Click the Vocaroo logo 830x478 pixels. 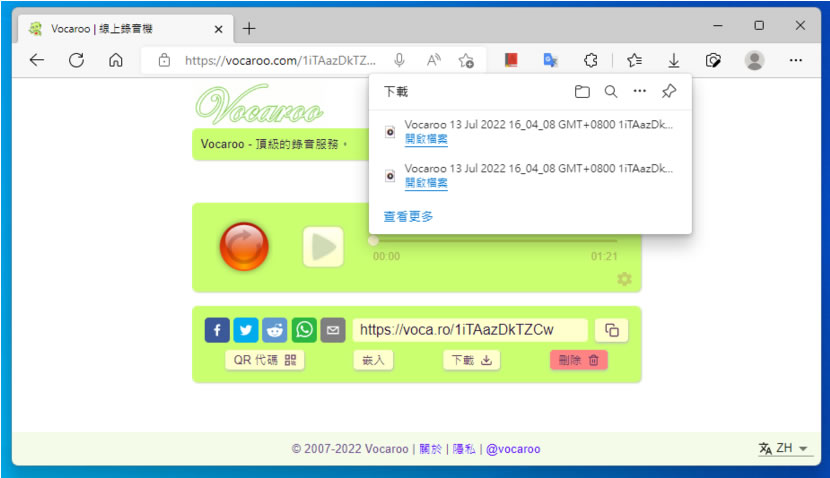[x=259, y=104]
